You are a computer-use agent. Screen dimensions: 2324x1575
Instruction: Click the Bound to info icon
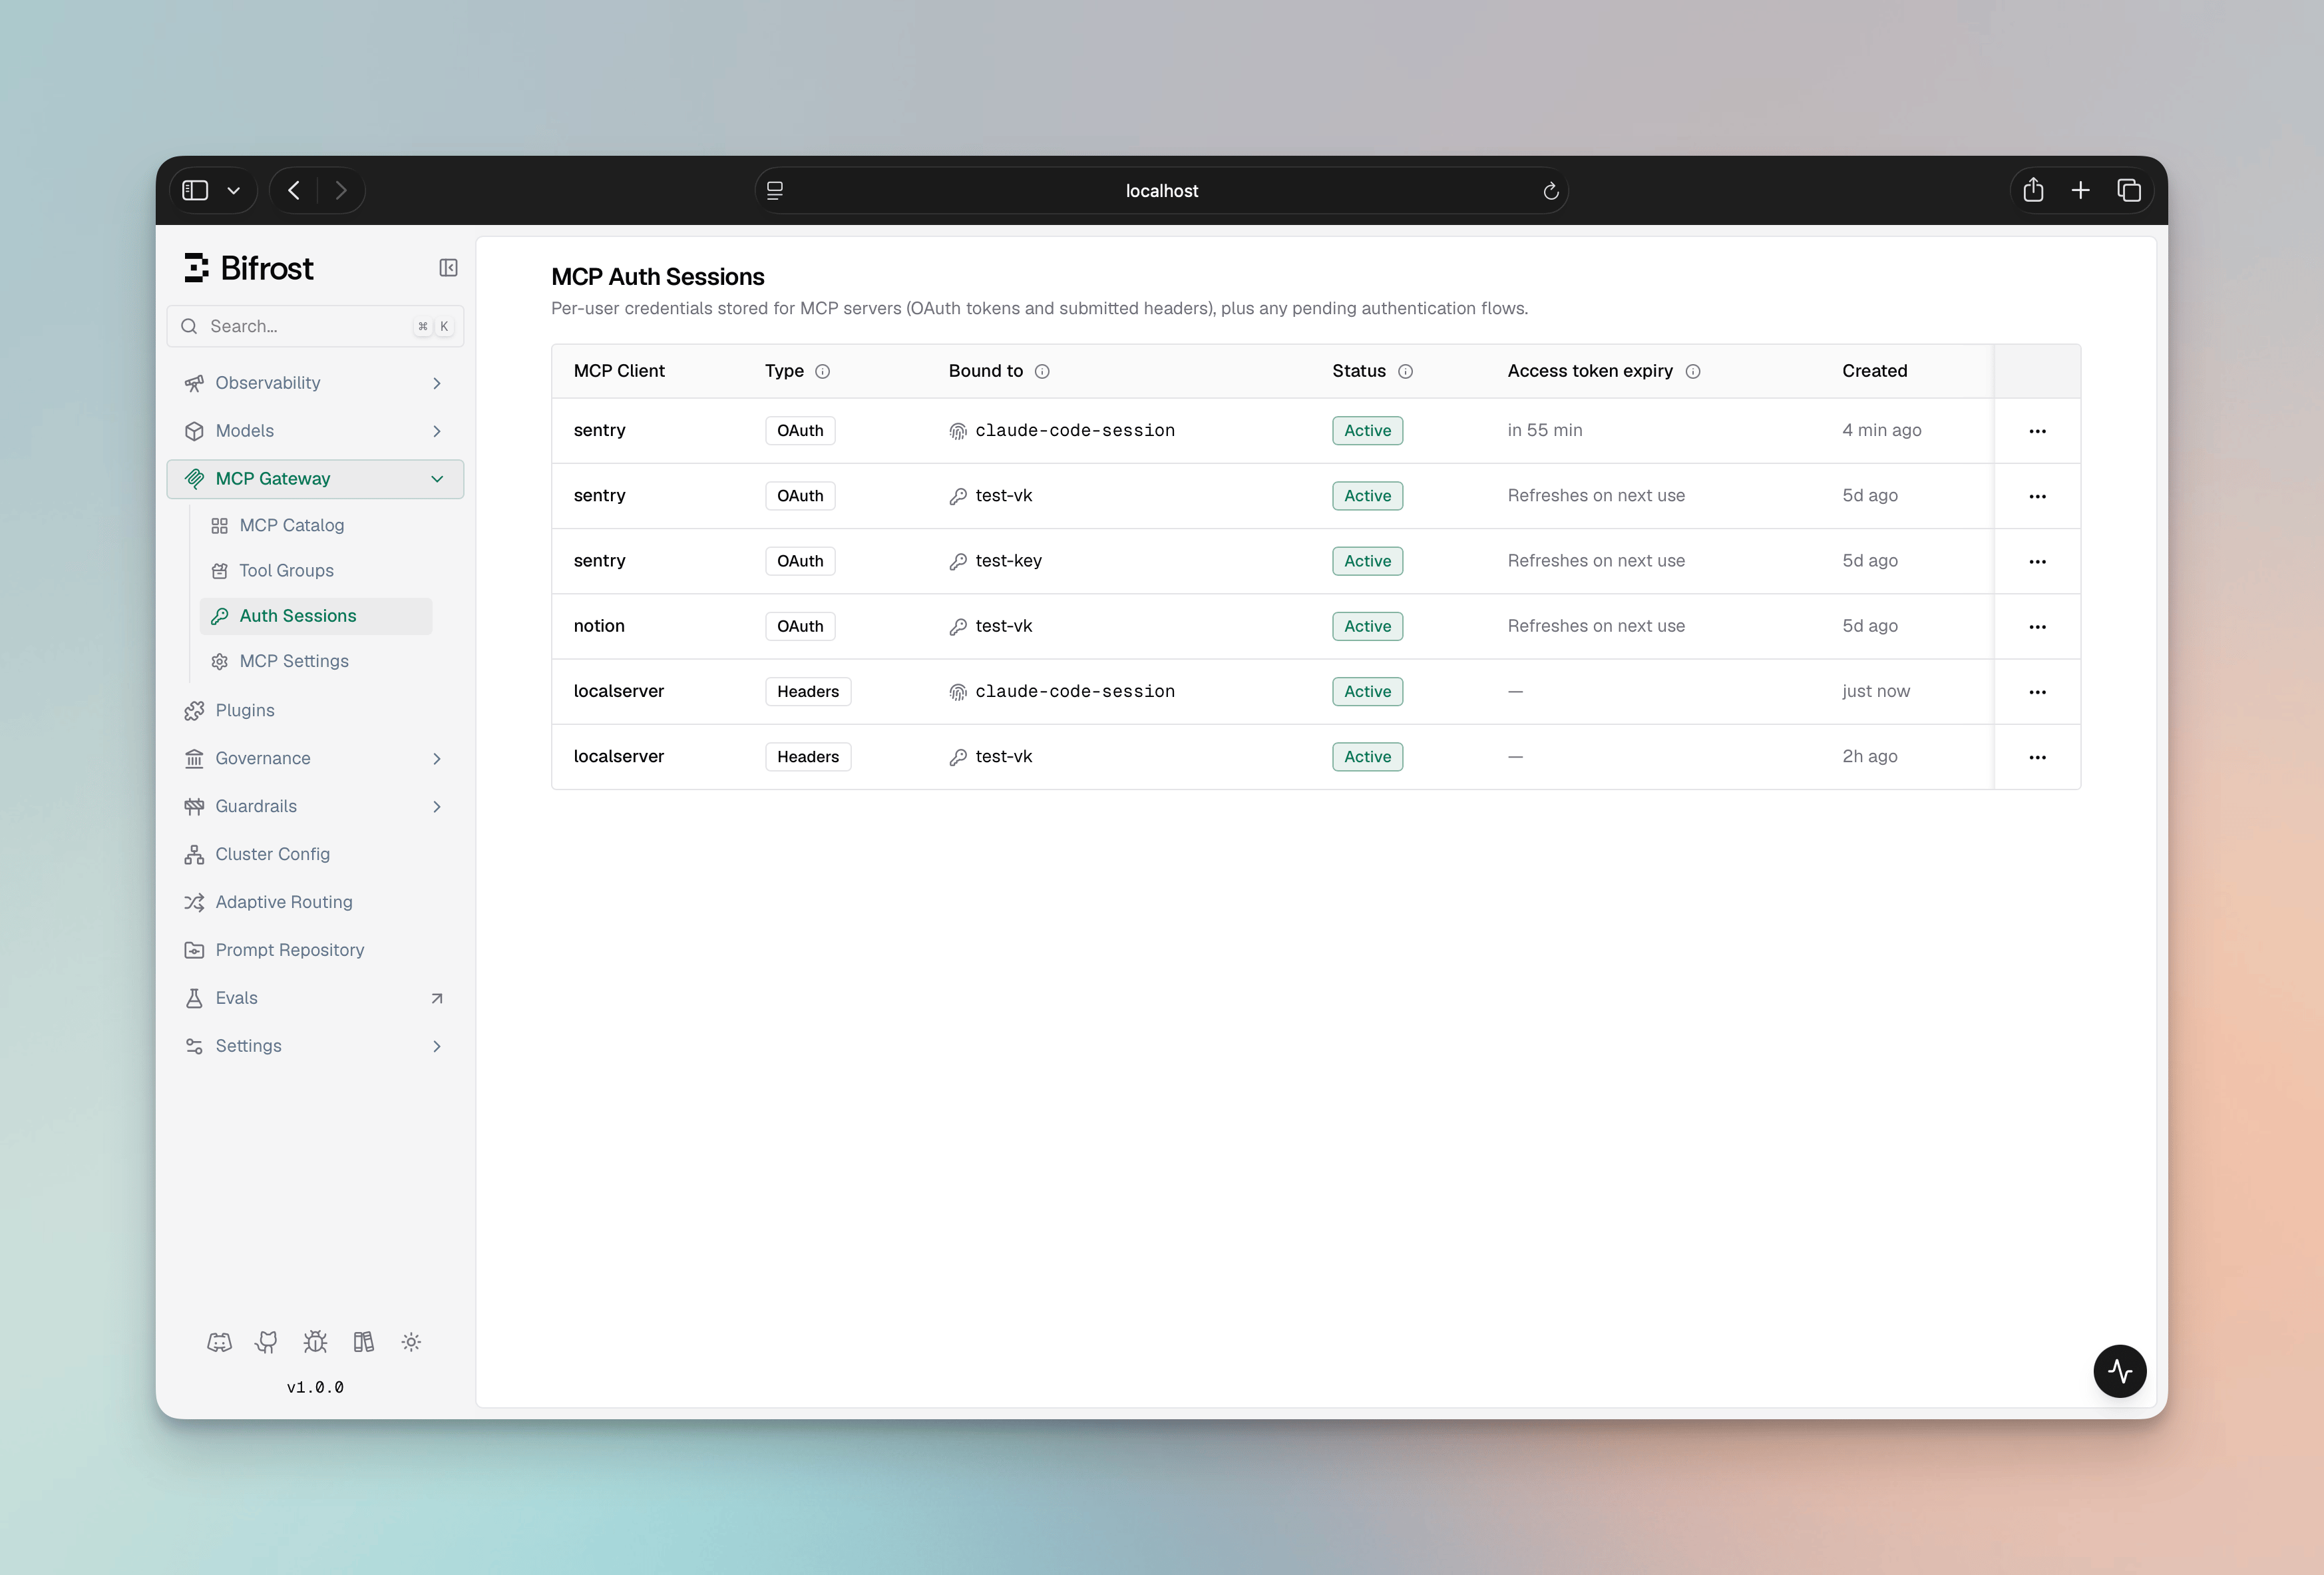(x=1042, y=371)
